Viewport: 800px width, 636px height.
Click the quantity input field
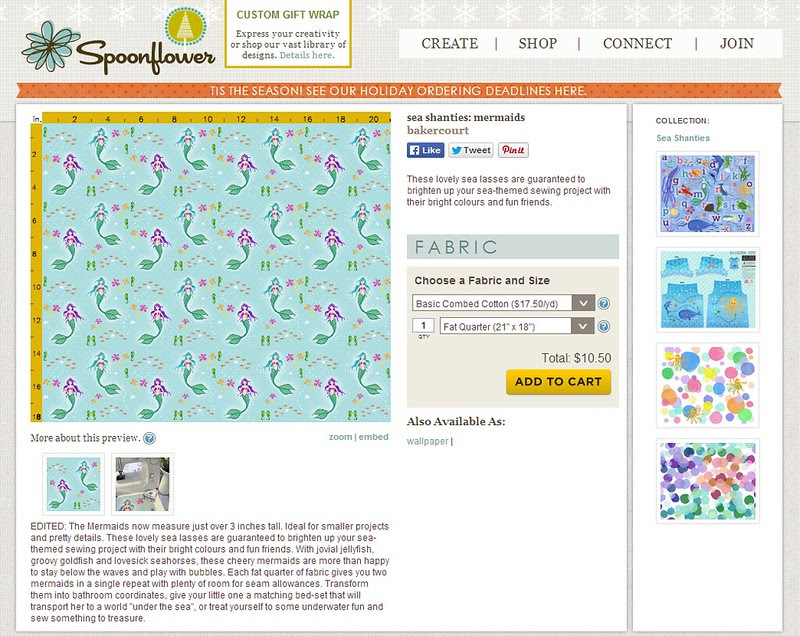click(423, 325)
